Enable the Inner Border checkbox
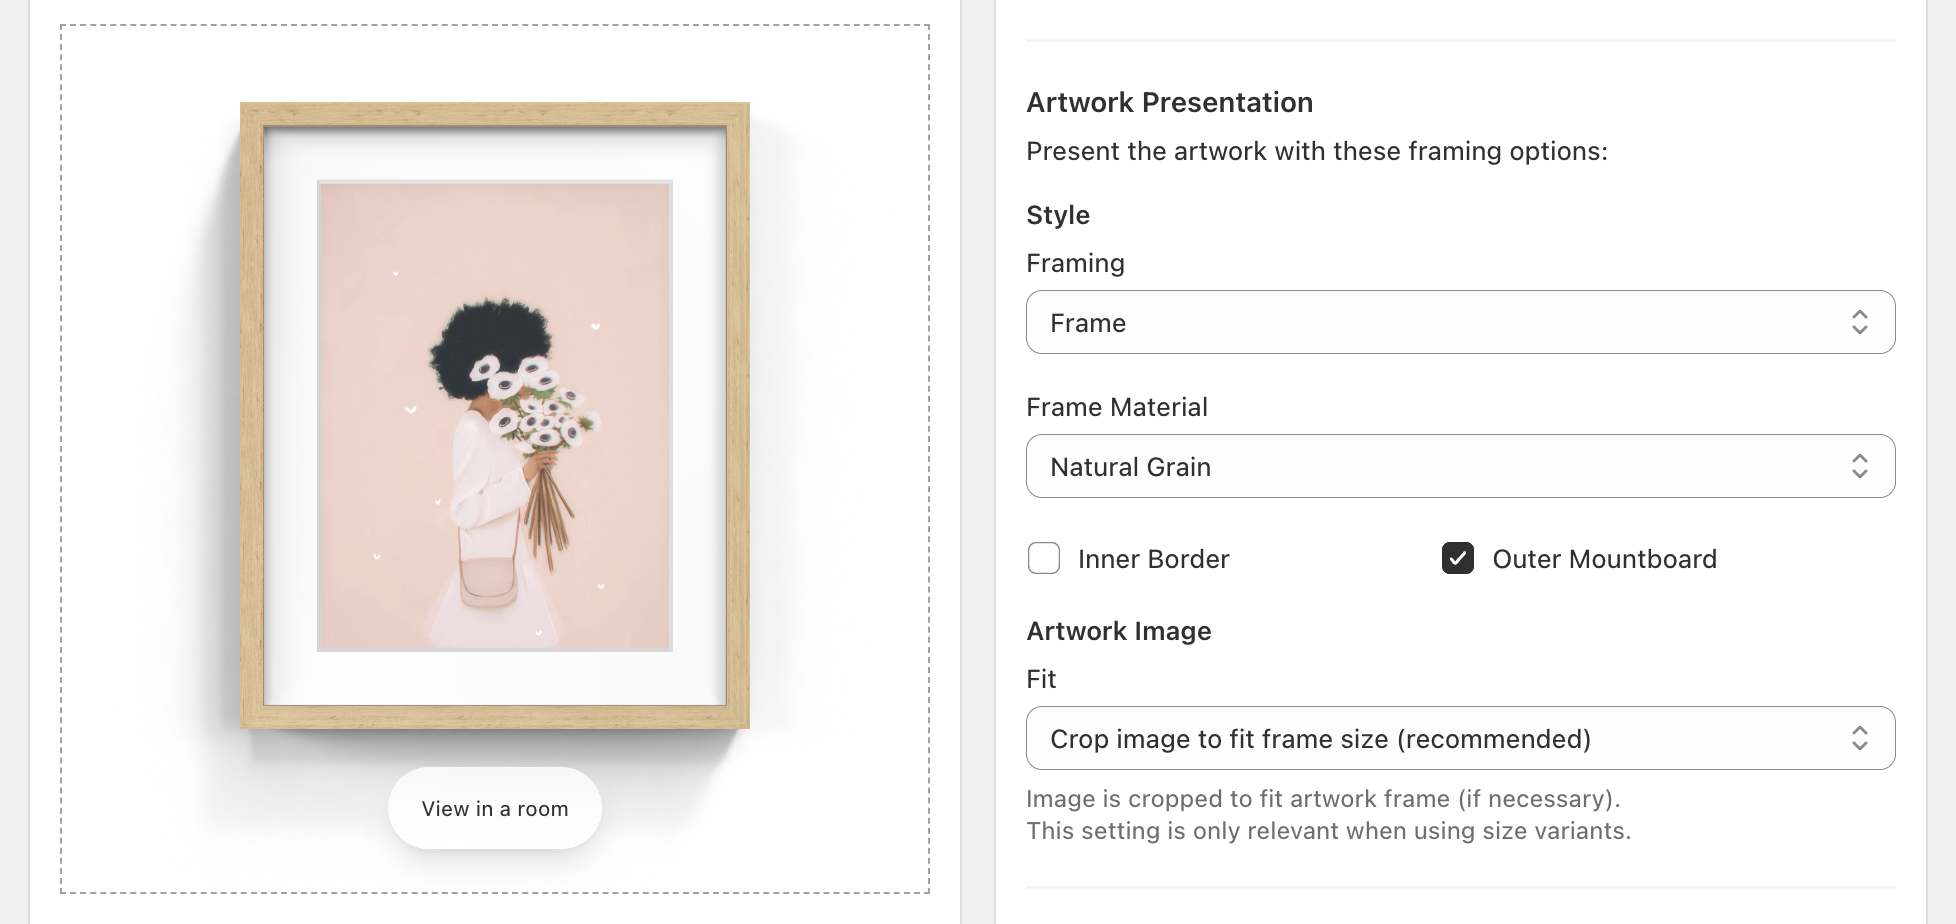This screenshot has width=1956, height=924. coord(1043,559)
